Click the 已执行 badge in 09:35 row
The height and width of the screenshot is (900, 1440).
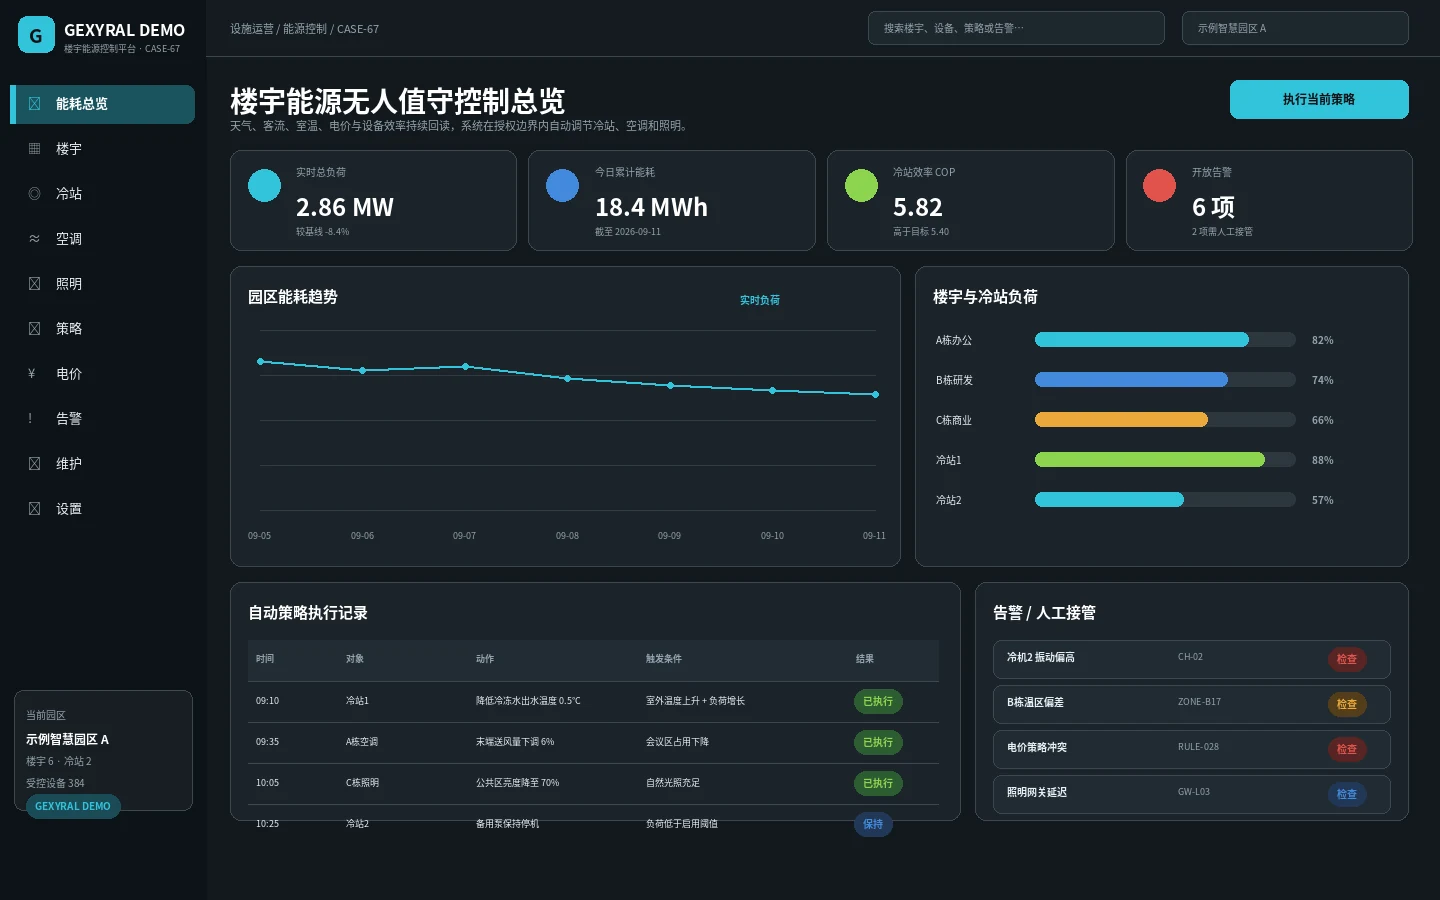878,742
